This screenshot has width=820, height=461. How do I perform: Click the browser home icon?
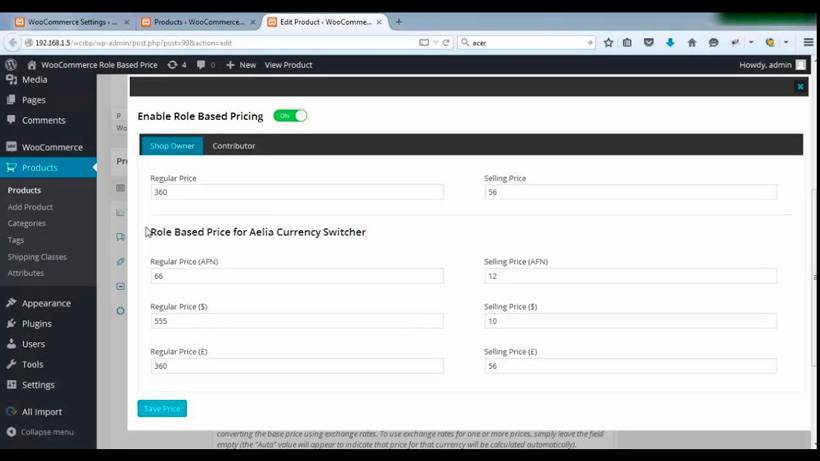[x=692, y=43]
